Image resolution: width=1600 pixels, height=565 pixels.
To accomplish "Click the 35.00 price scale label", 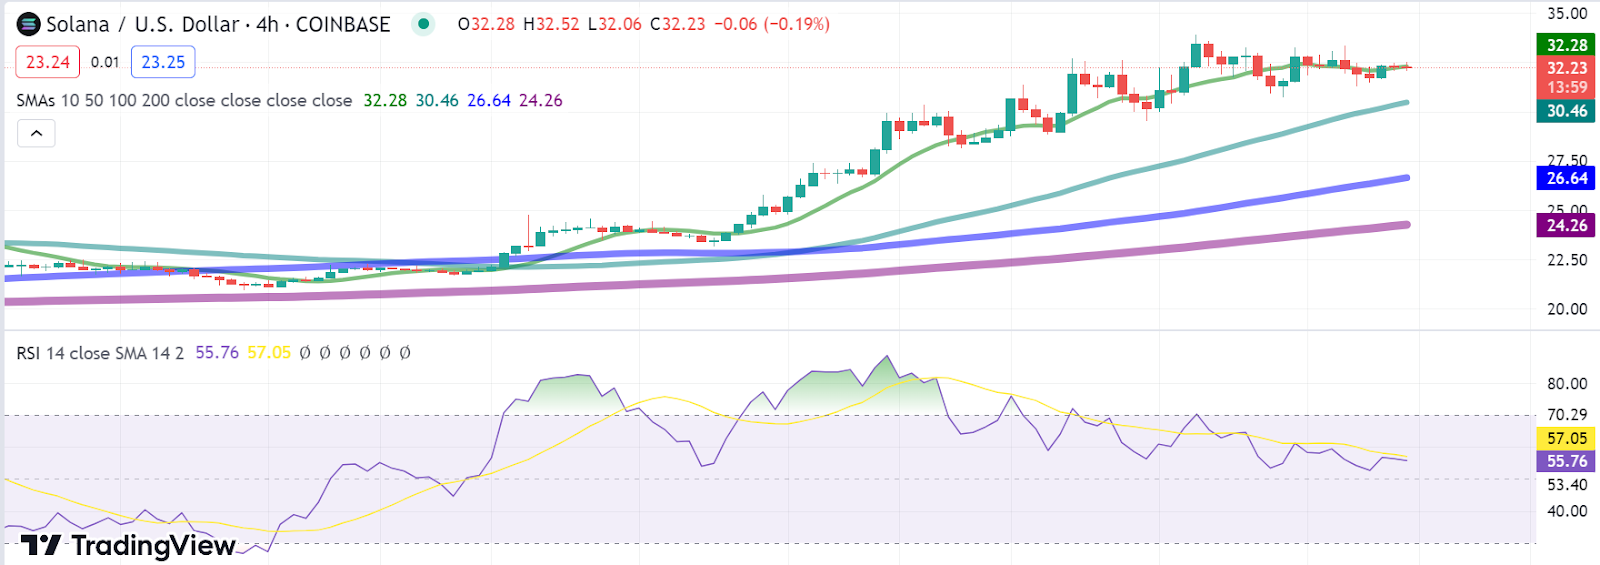I will pos(1566,14).
